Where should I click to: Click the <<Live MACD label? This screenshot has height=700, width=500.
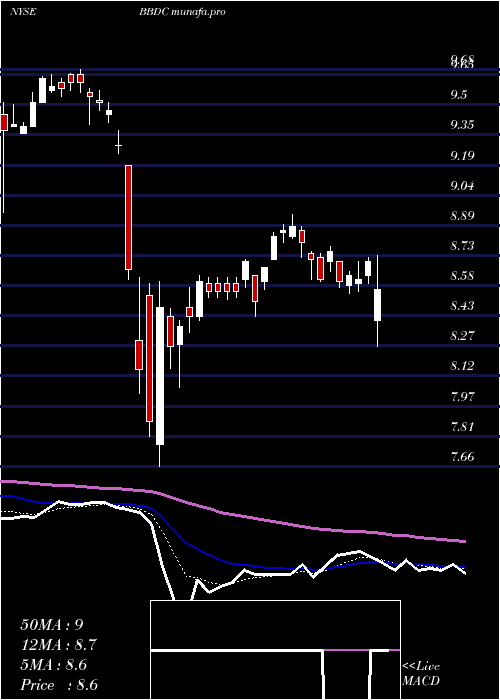point(421,674)
